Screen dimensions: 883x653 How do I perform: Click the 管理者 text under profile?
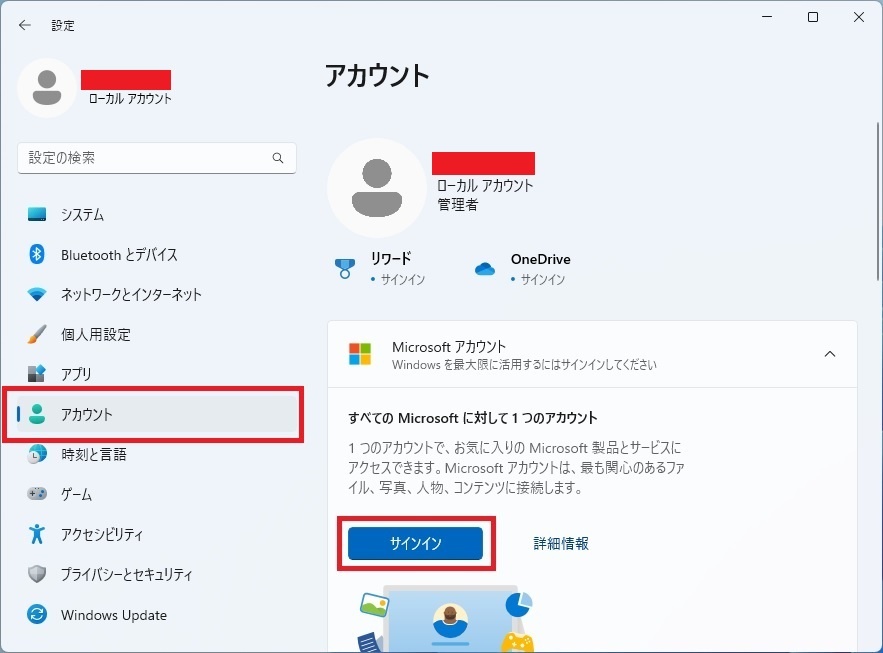(x=458, y=204)
